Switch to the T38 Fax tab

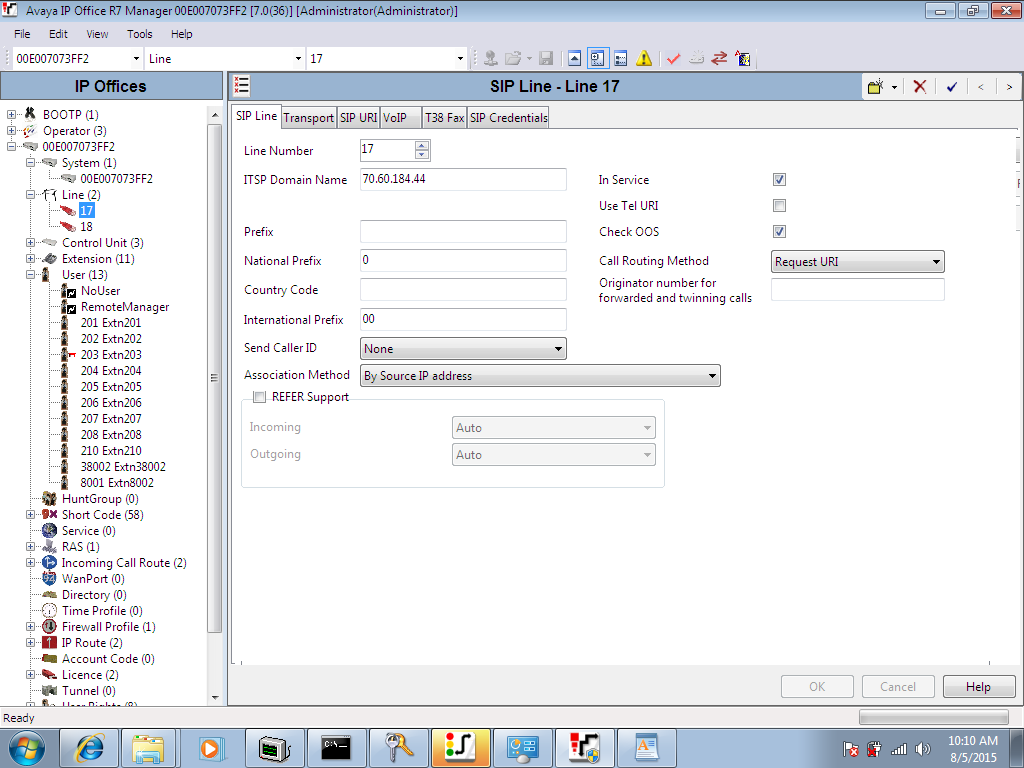[444, 118]
